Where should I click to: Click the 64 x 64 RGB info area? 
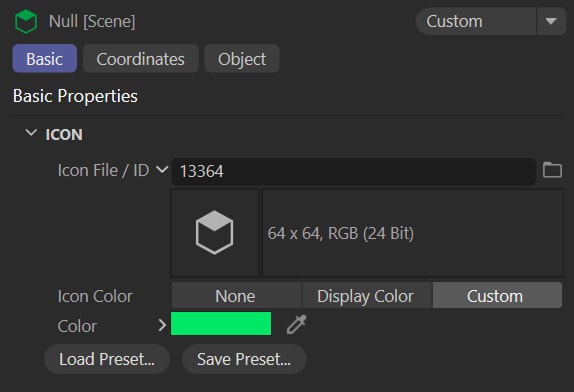click(413, 233)
